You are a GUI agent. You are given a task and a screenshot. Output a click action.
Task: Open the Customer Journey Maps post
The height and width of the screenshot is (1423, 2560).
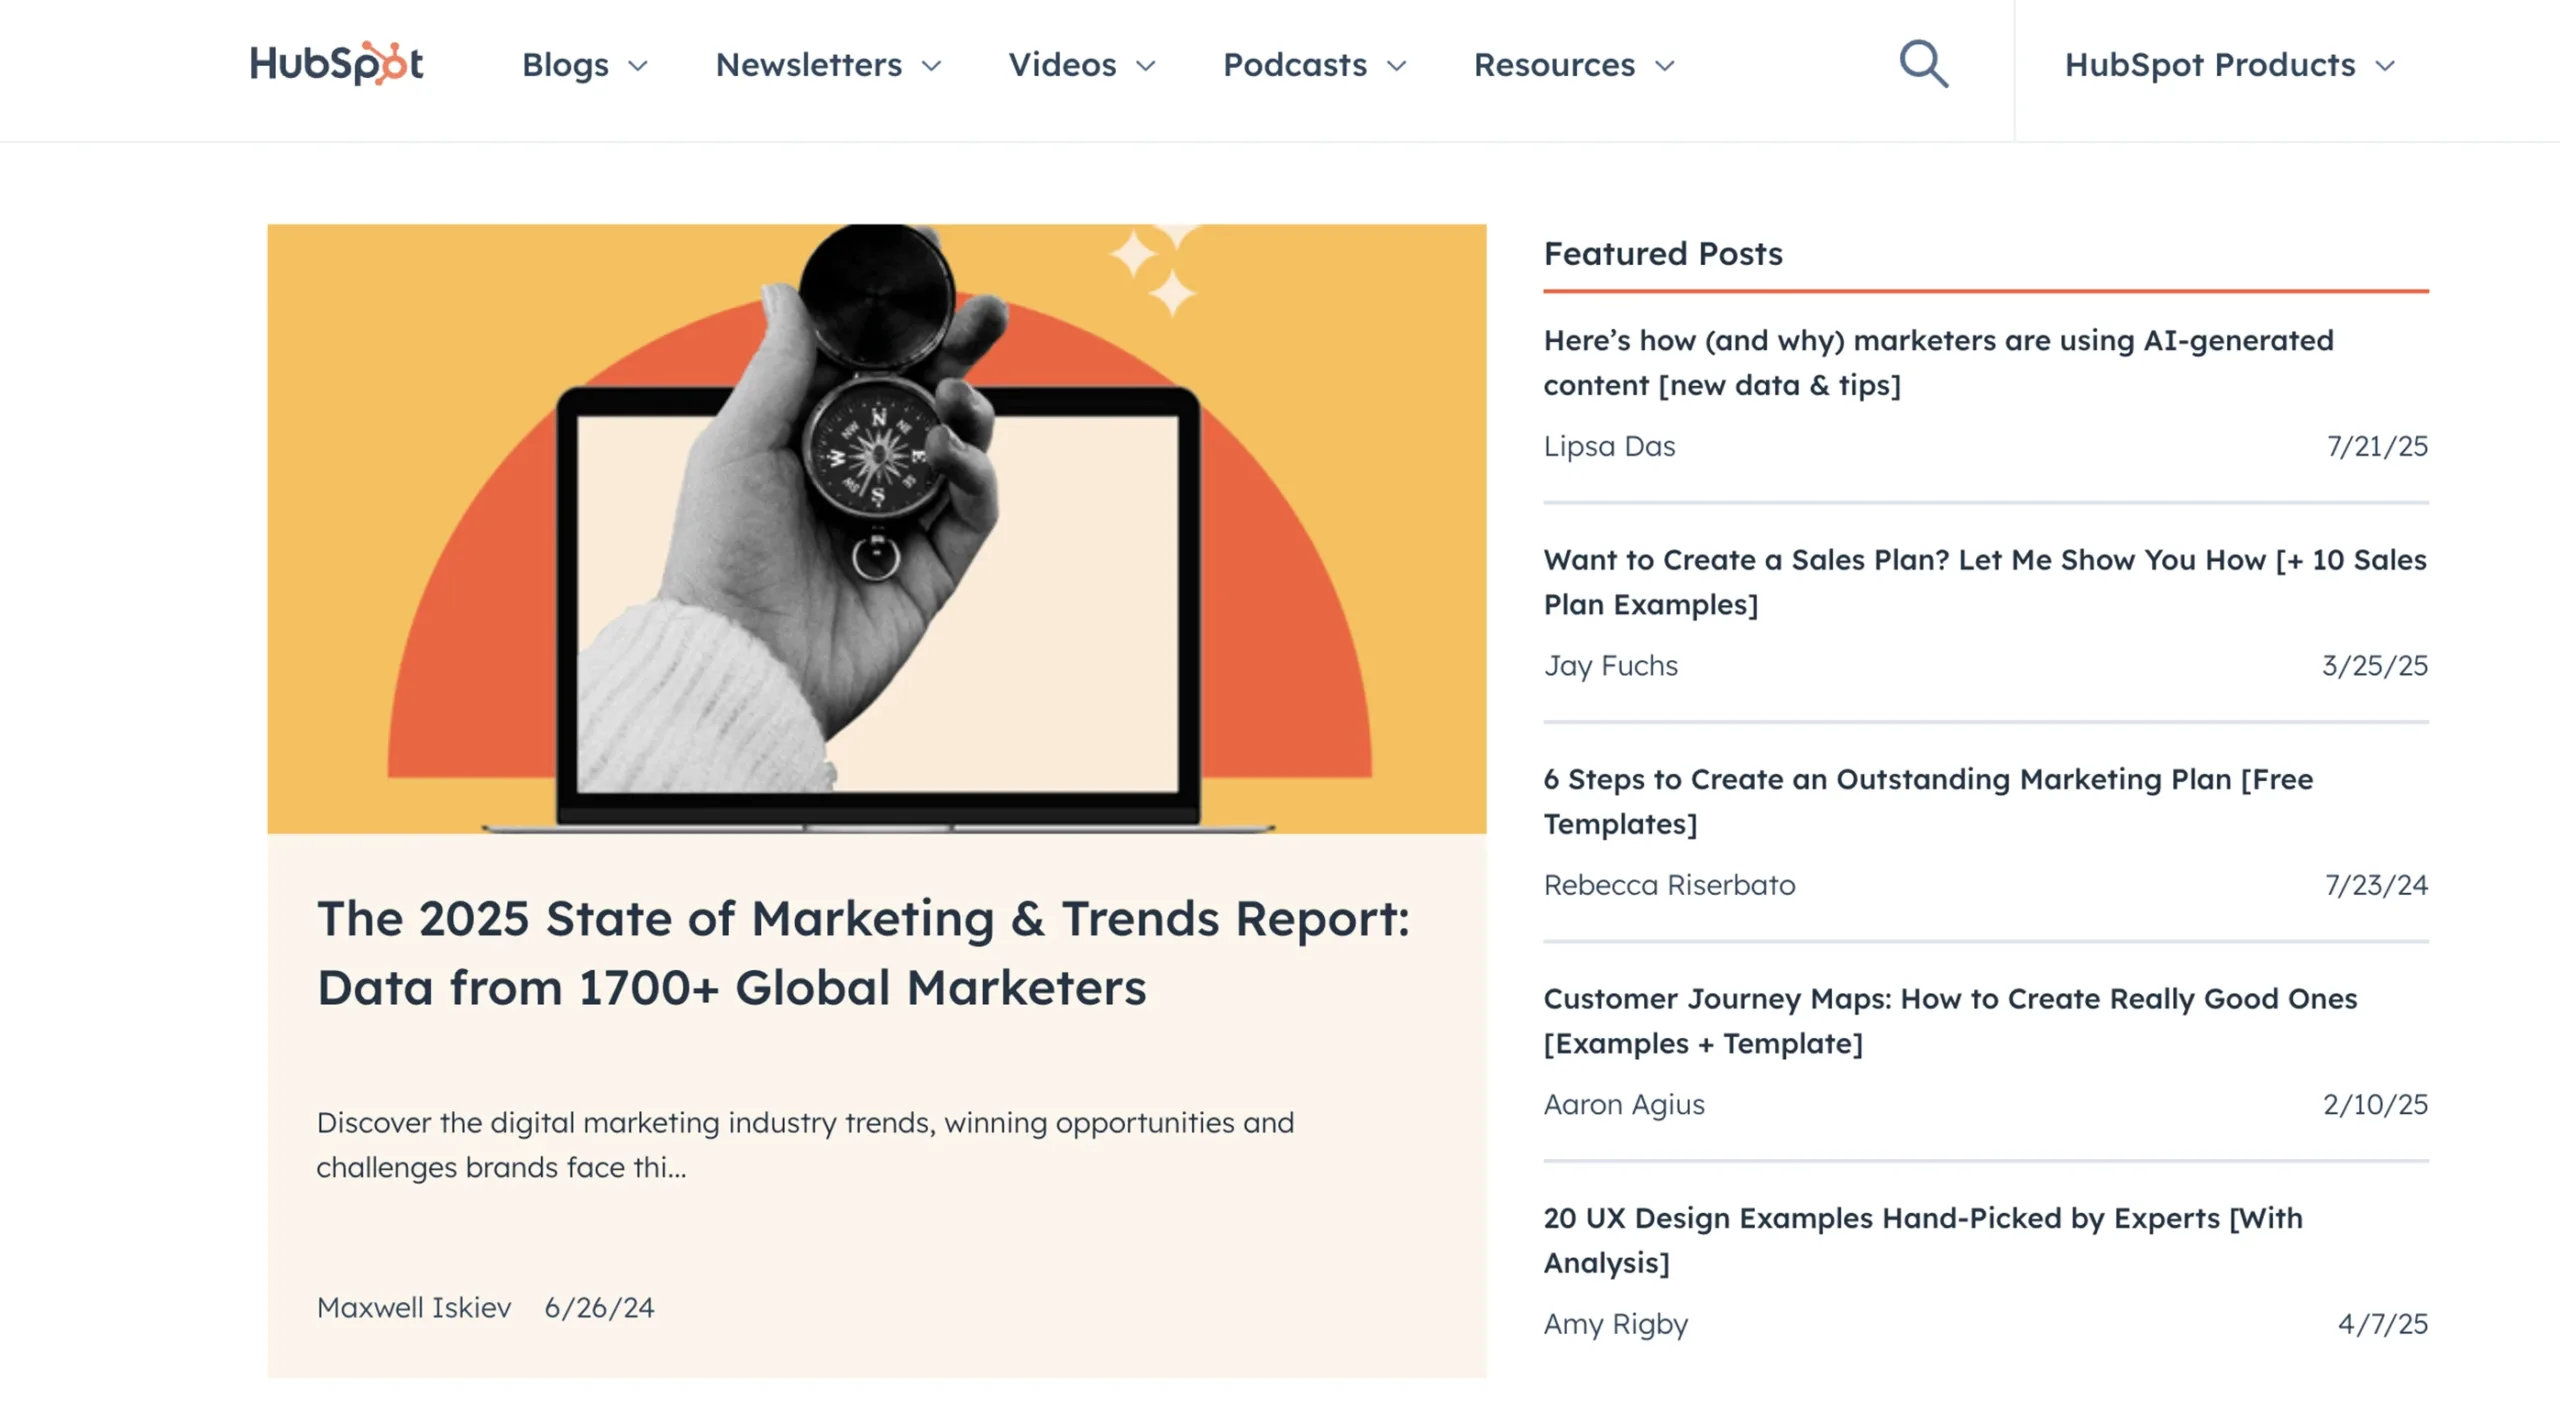coord(1949,1020)
